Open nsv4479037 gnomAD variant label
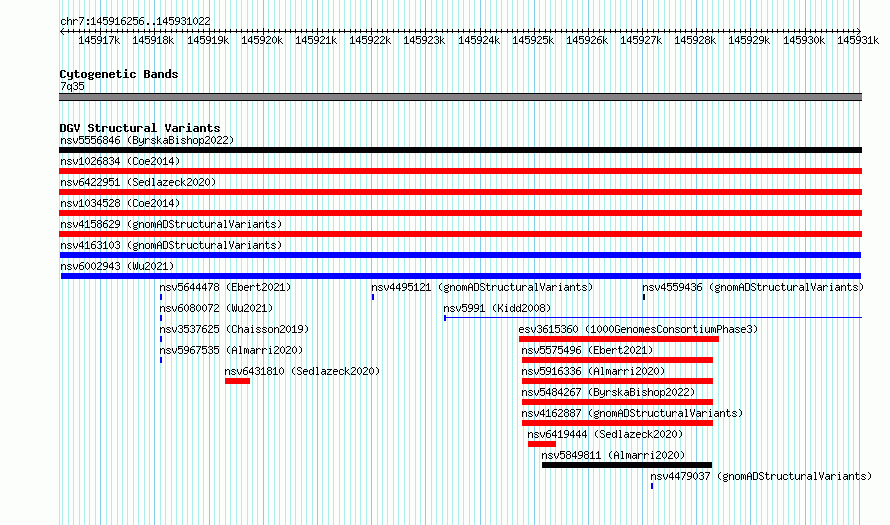This screenshot has width=890, height=525. [x=761, y=476]
